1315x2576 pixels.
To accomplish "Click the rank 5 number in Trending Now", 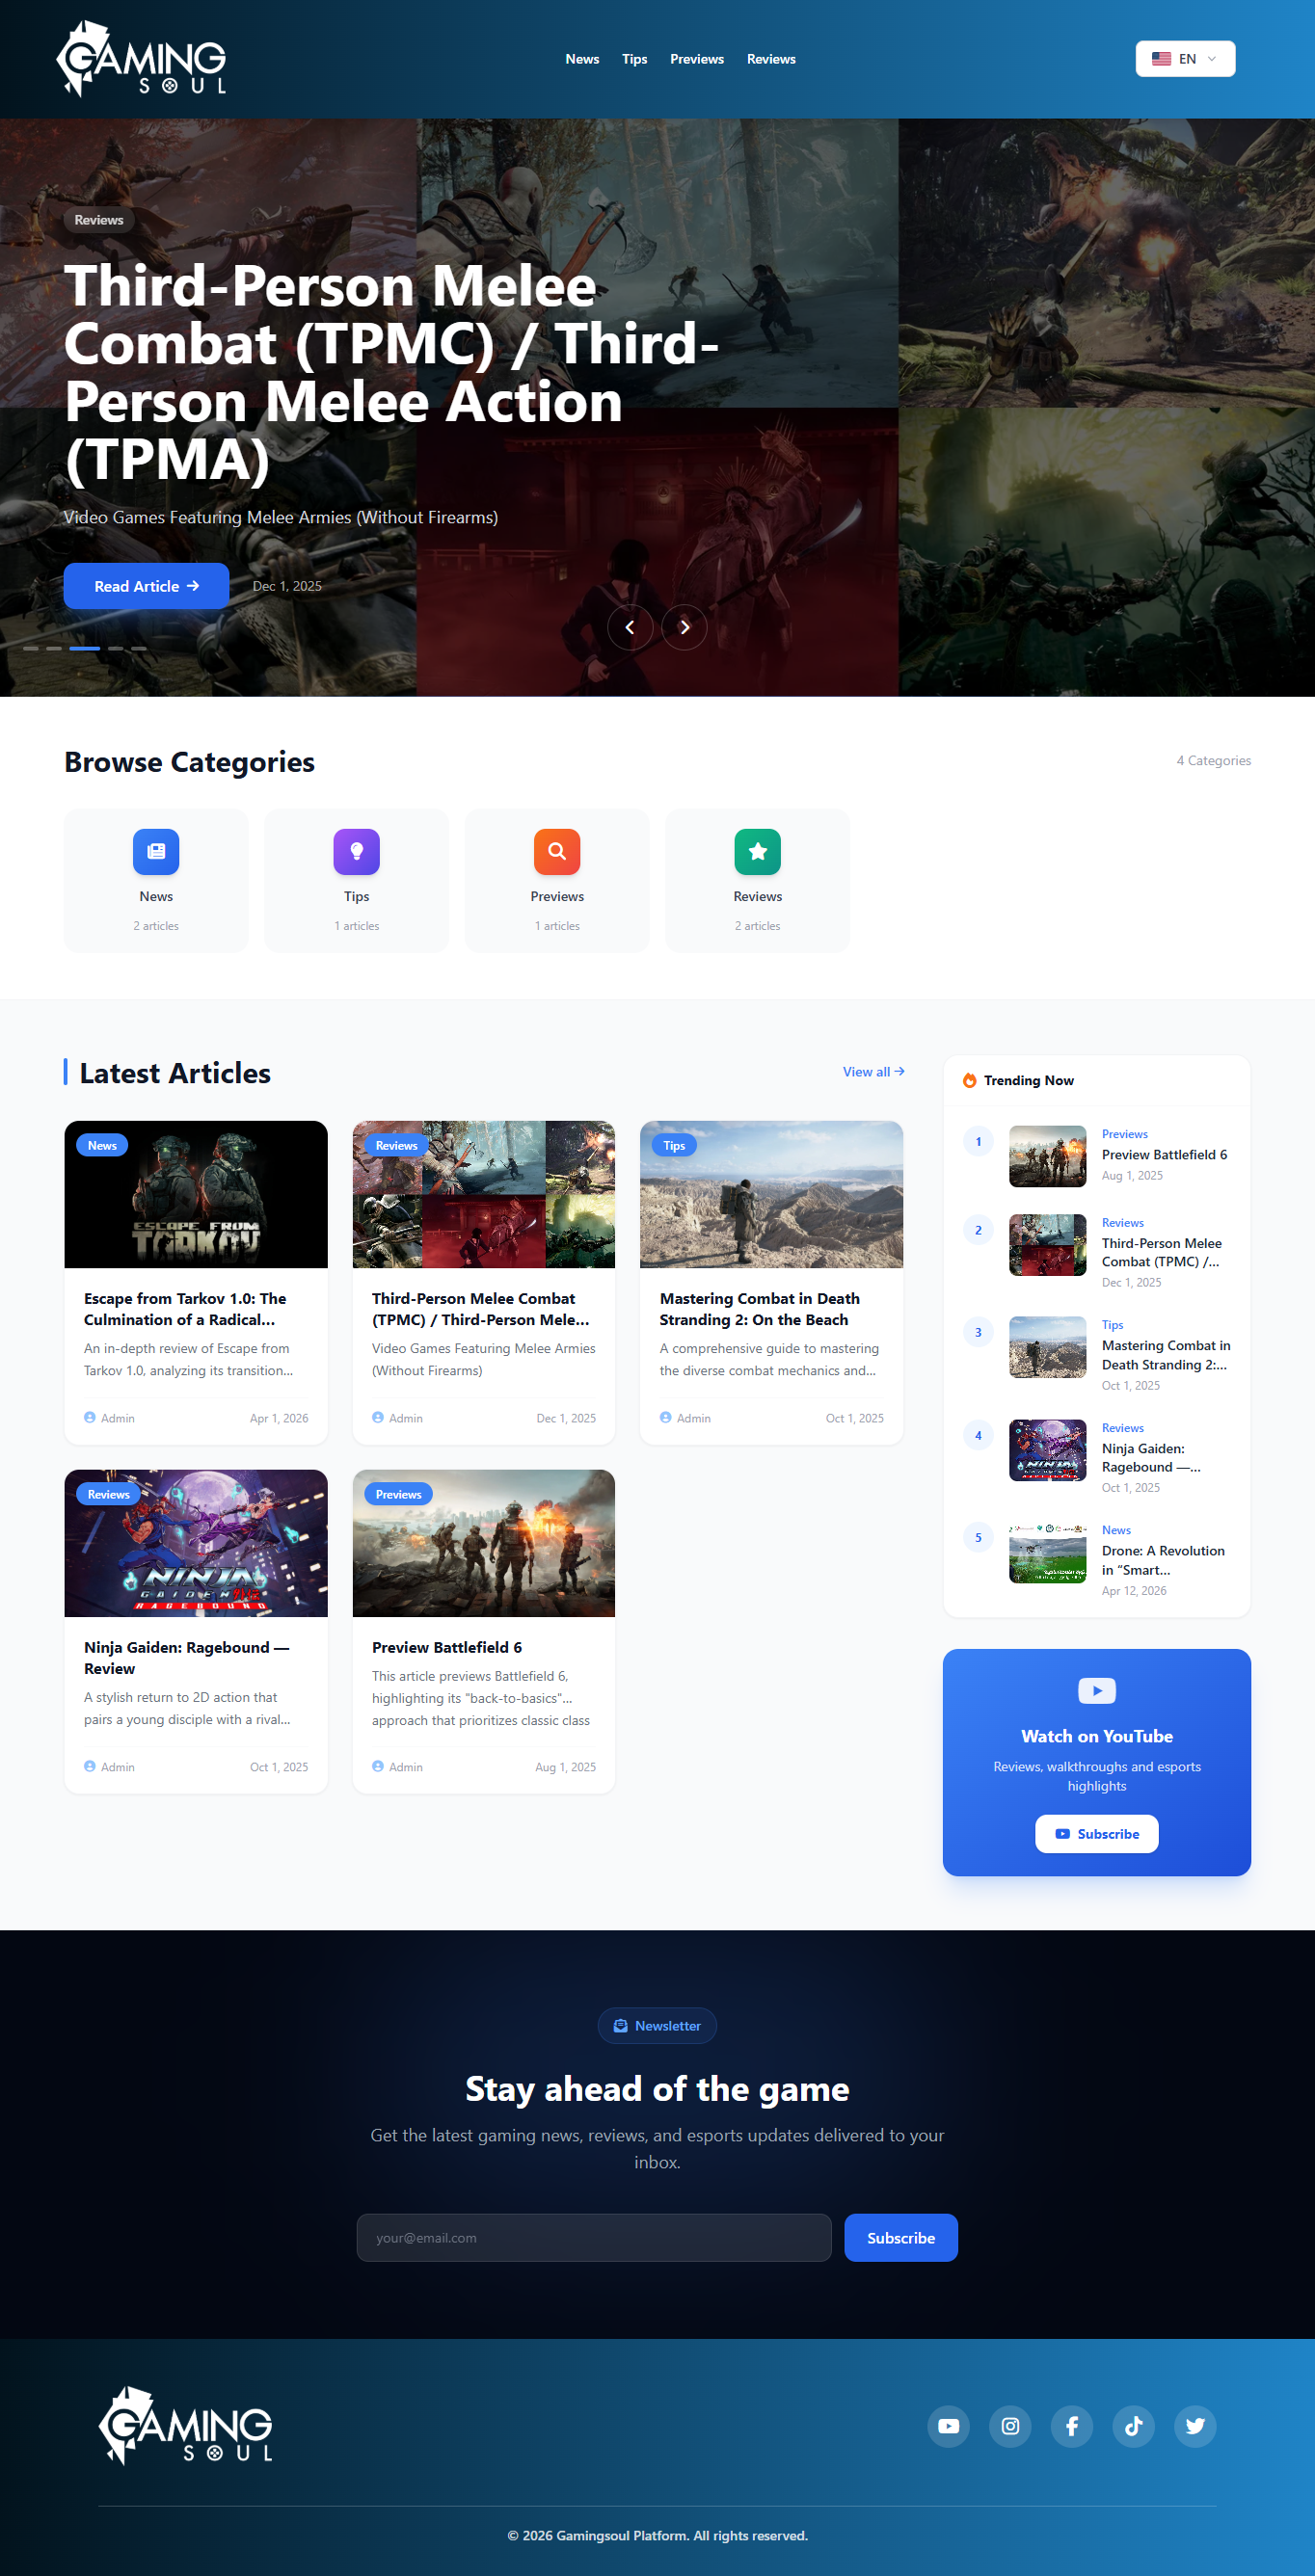I will click(x=978, y=1538).
